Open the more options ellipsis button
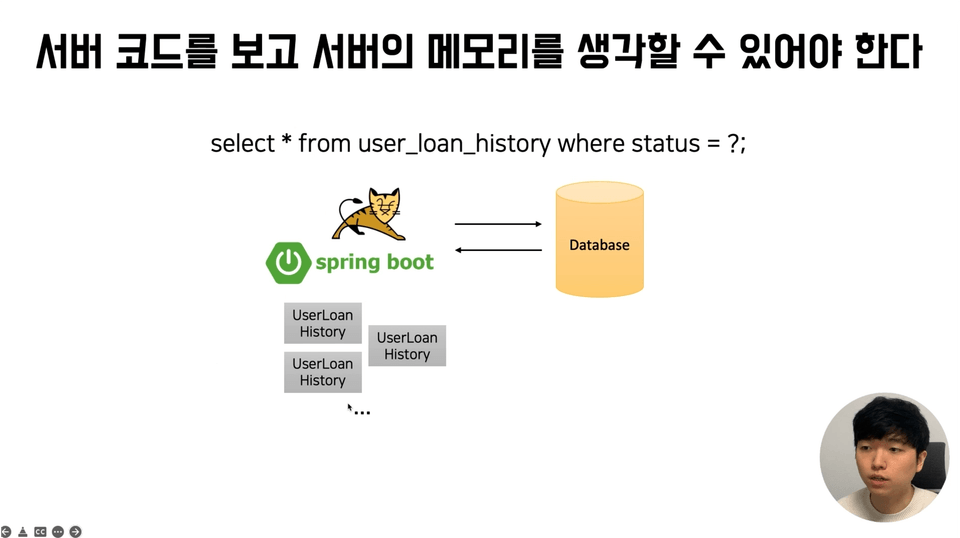The width and height of the screenshot is (960, 538). [x=58, y=531]
